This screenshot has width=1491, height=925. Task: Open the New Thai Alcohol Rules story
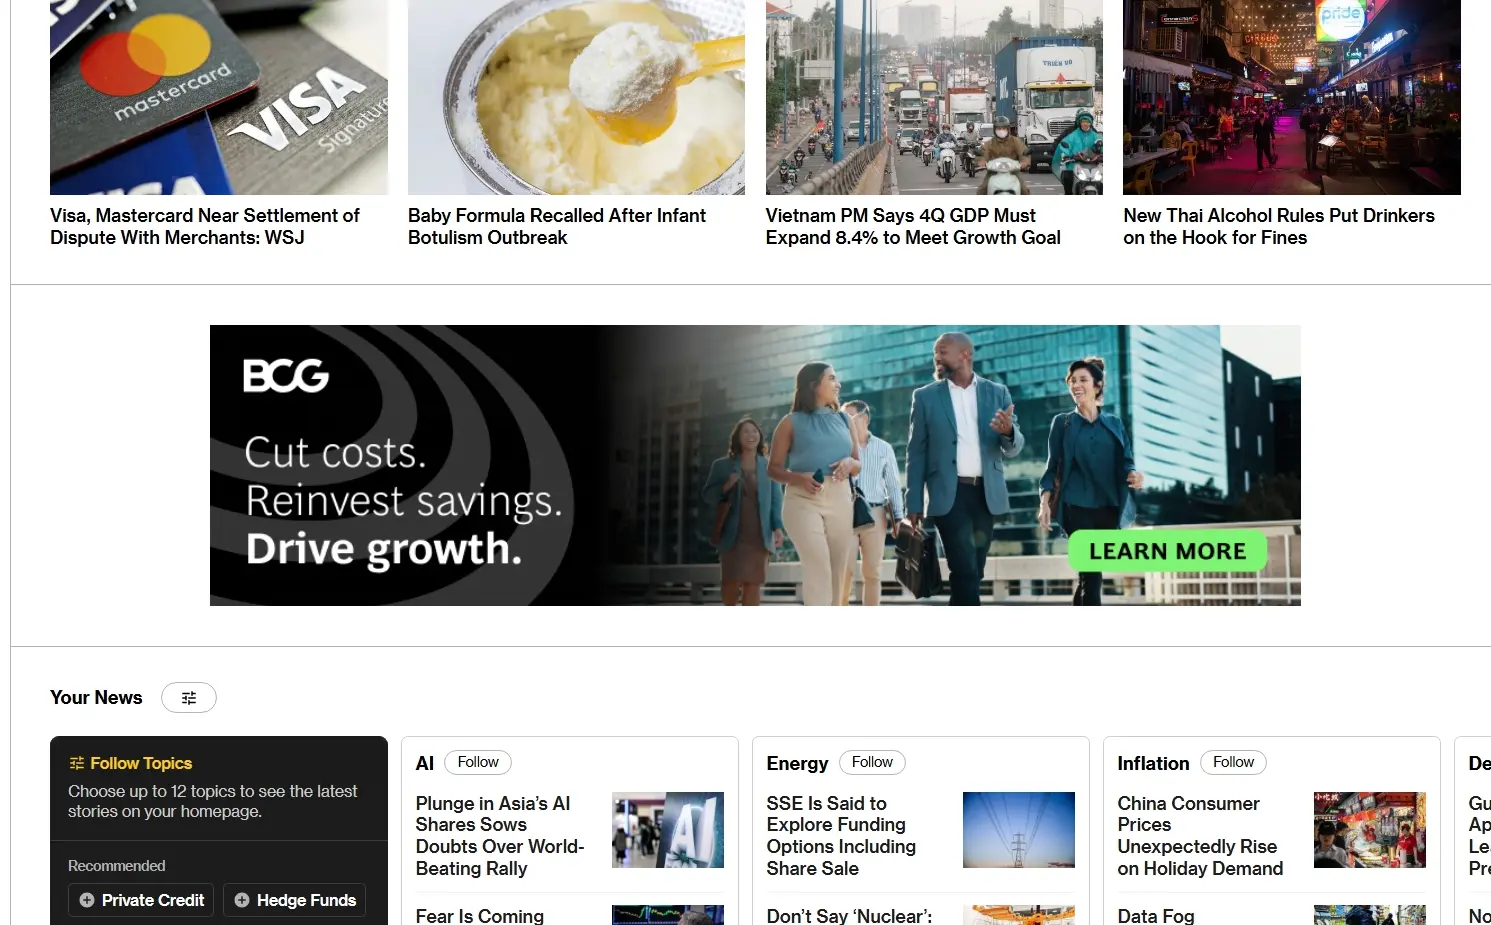[x=1279, y=226]
